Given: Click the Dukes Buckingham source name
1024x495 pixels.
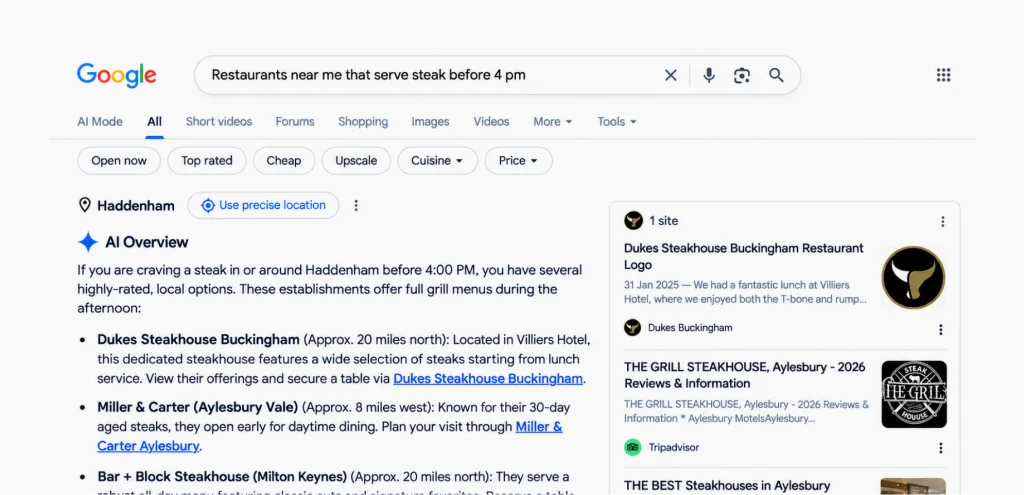Looking at the screenshot, I should point(690,328).
